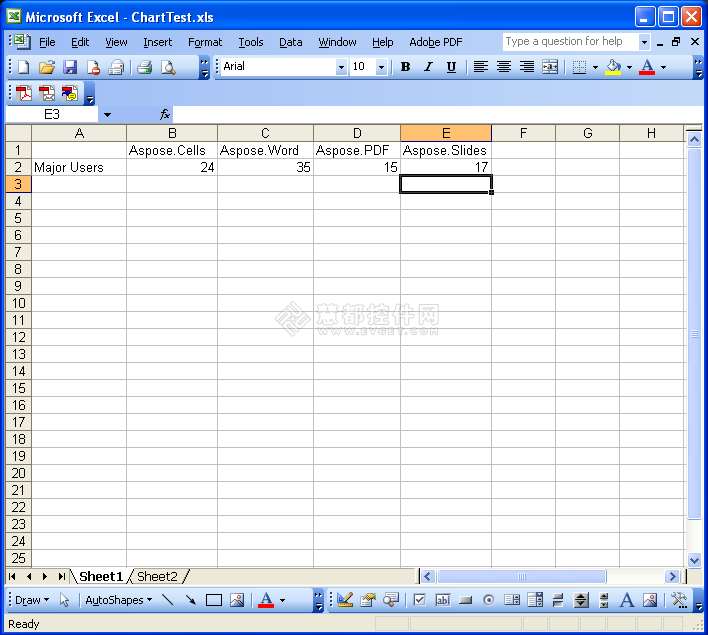Click the Type a question for help box

[568, 42]
